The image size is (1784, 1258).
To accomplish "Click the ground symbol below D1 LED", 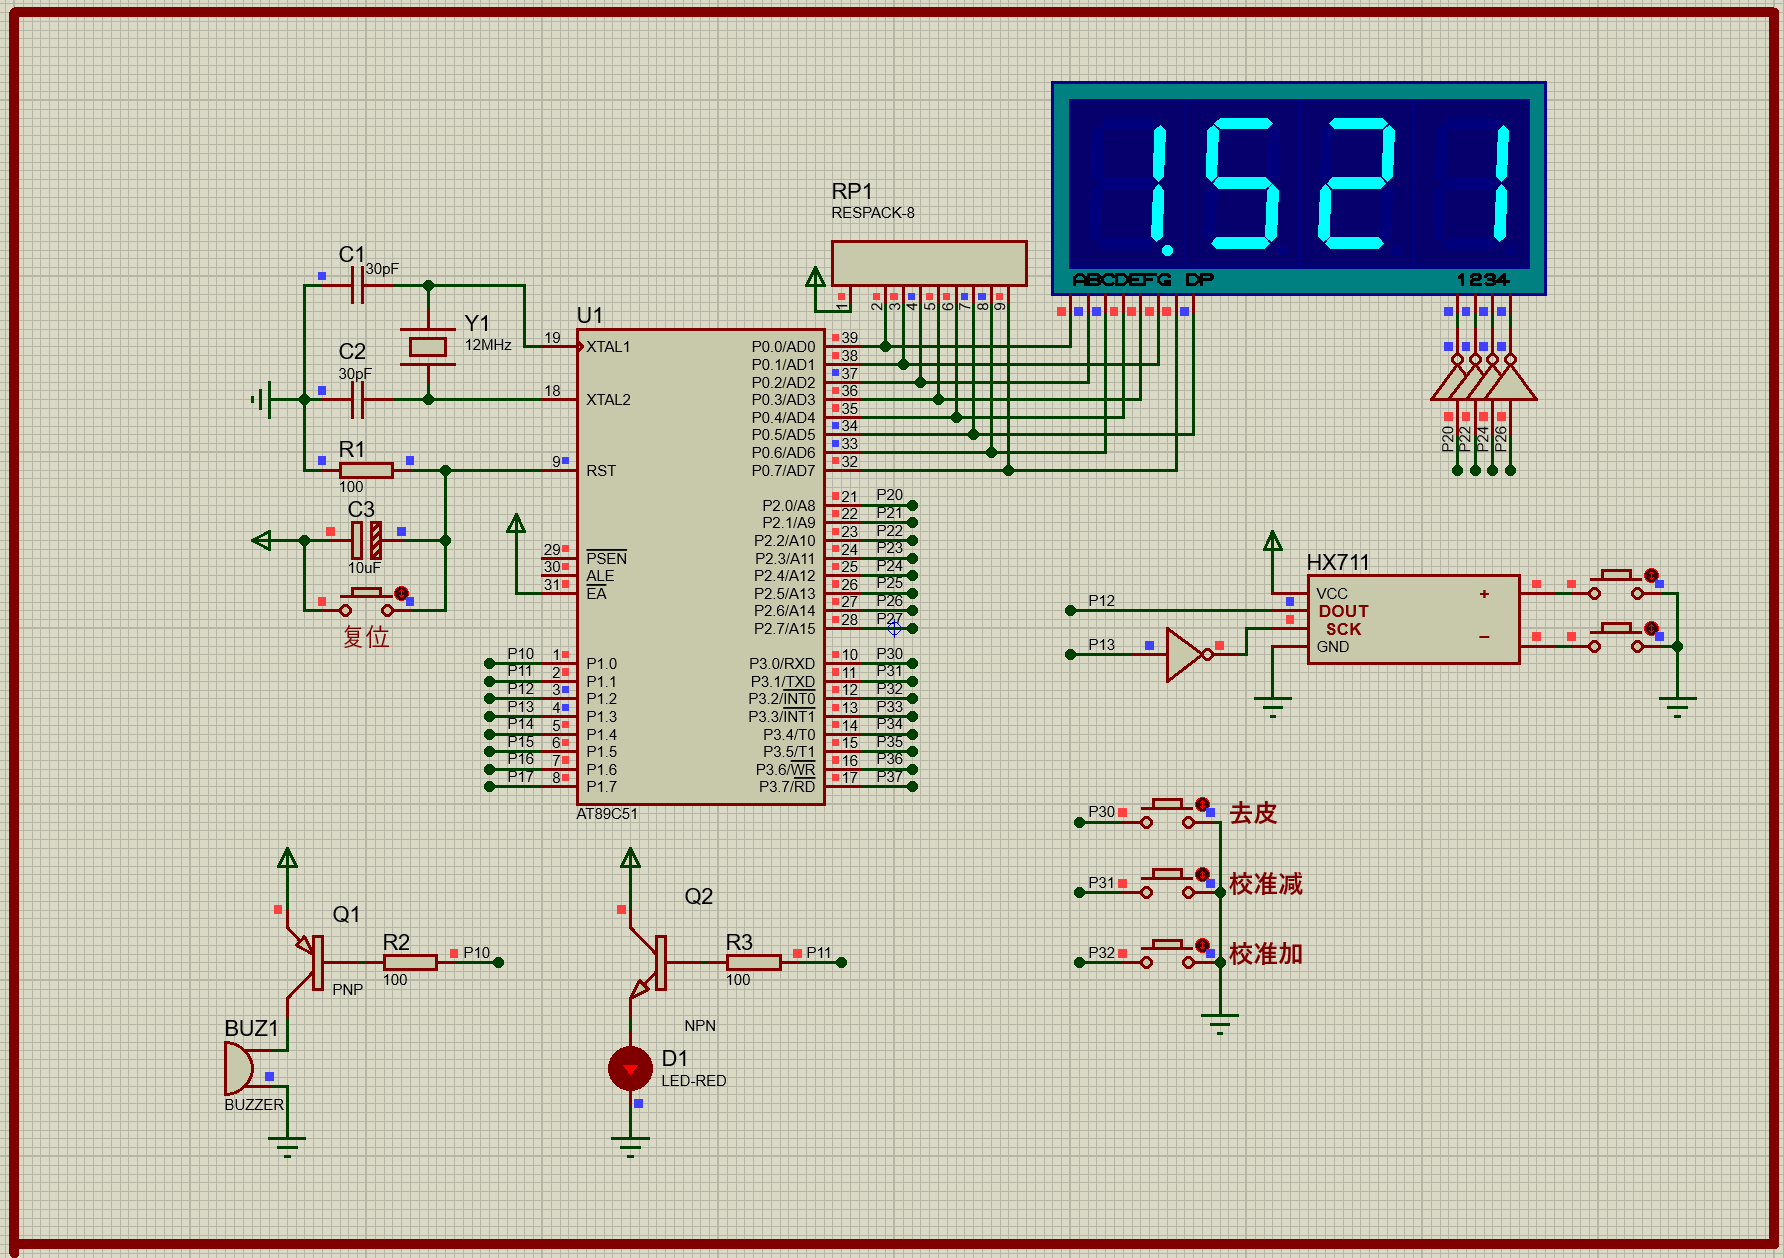I will point(630,1146).
